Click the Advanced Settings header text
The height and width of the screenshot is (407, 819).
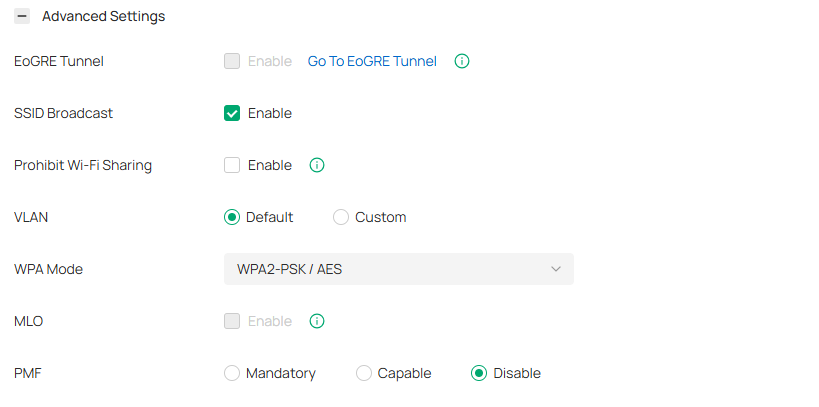coord(103,17)
